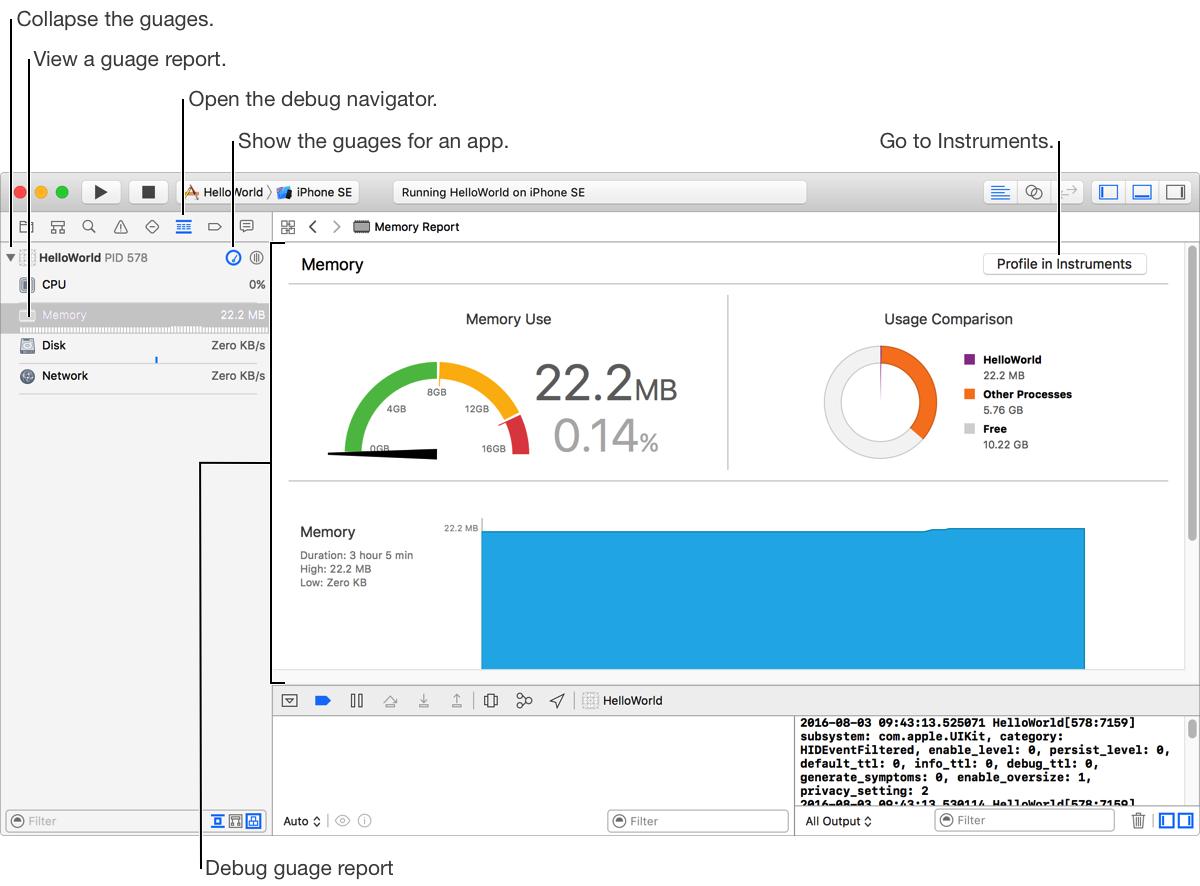Click the Simulate Location arrow icon

click(x=557, y=701)
